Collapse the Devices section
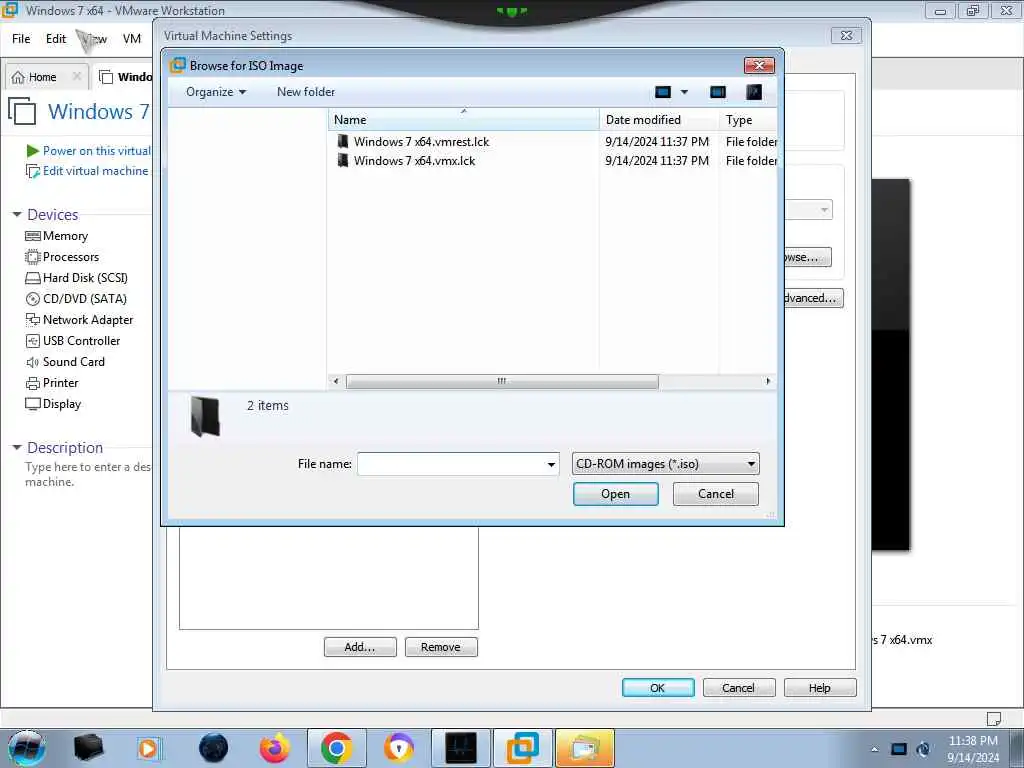The height and width of the screenshot is (768, 1024). (x=17, y=214)
